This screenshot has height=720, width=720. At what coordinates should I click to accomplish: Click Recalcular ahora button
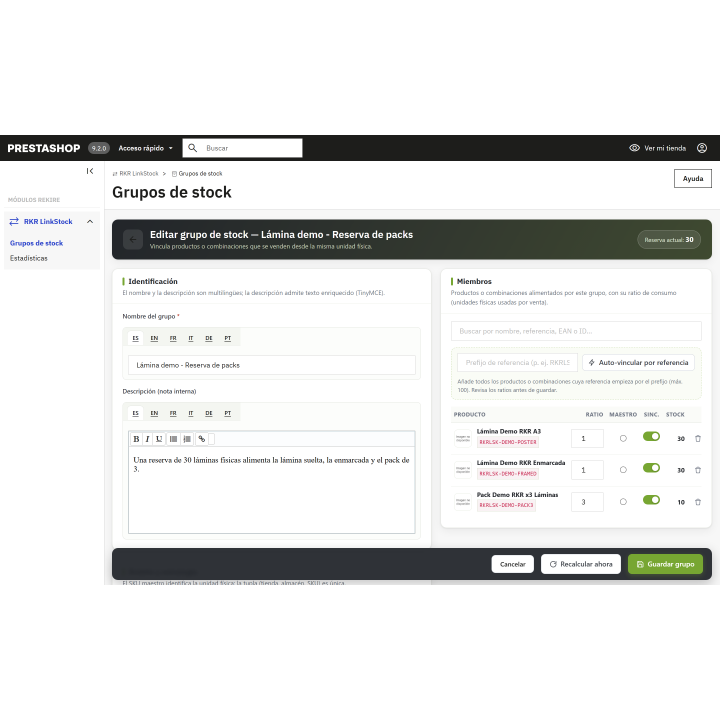click(581, 564)
